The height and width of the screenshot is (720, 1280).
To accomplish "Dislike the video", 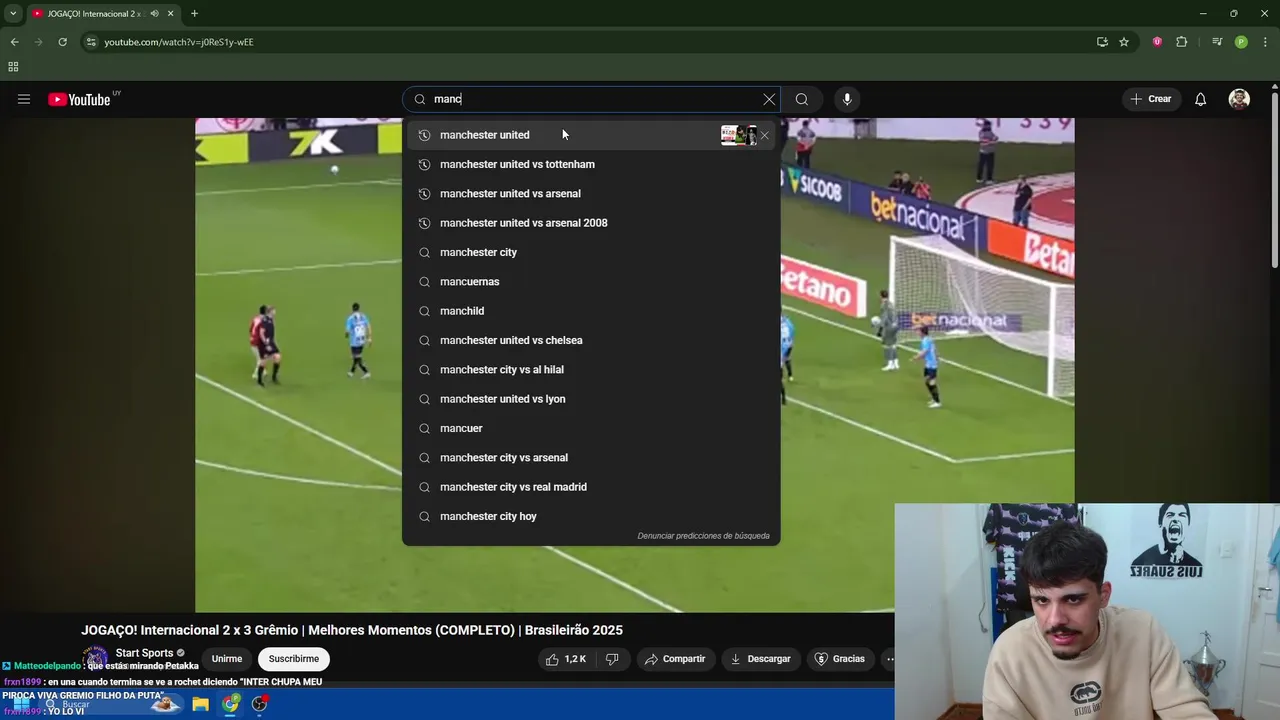I will coord(612,659).
